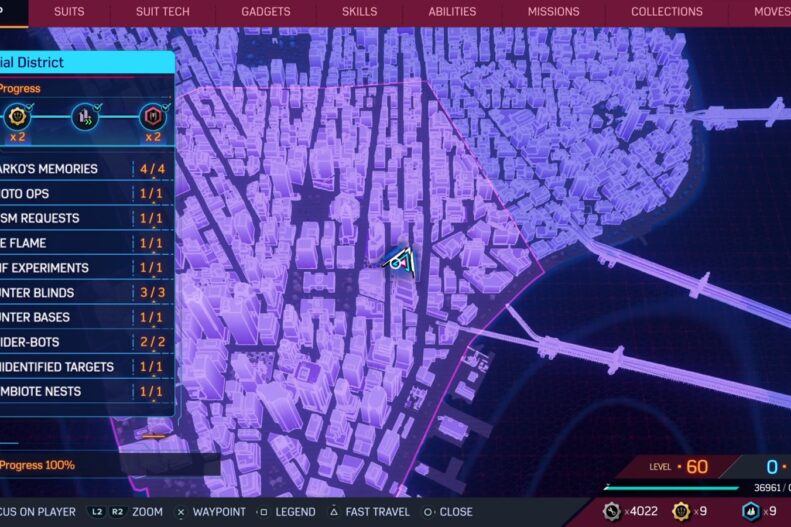Viewport: 791px width, 527px height.
Task: Click the Financial District panel title
Action: click(x=32, y=63)
